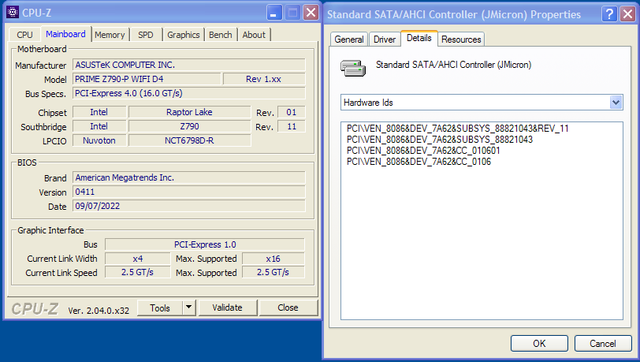Click the BIOS date 09/07/2022 field
Viewport: 640px width, 362px height.
(x=189, y=206)
